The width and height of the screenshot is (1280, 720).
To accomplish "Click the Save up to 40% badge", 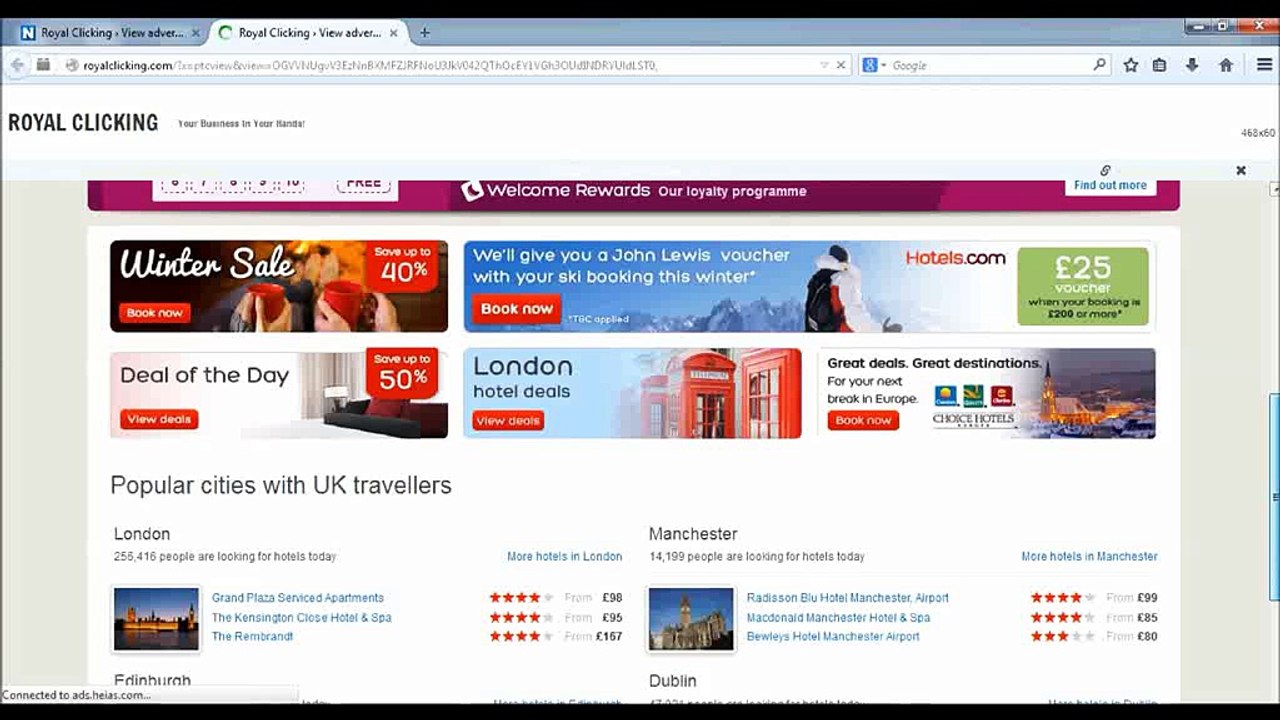I will coord(402,265).
